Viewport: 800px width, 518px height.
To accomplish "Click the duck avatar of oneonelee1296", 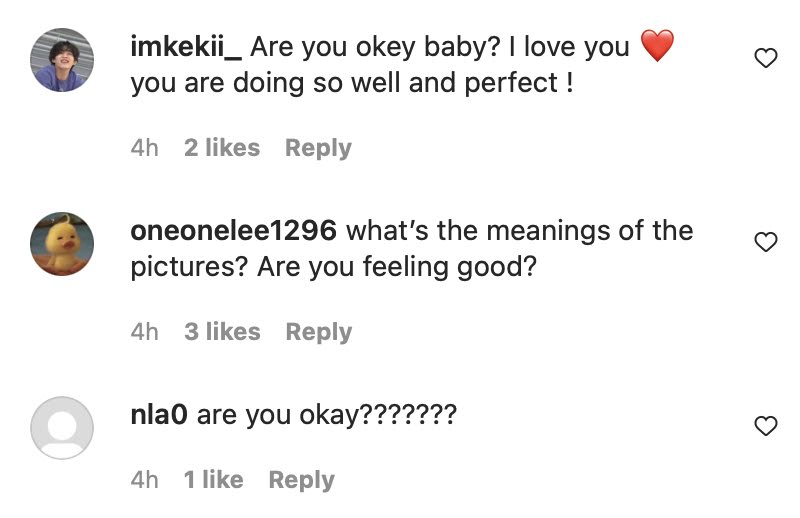I will 62,244.
